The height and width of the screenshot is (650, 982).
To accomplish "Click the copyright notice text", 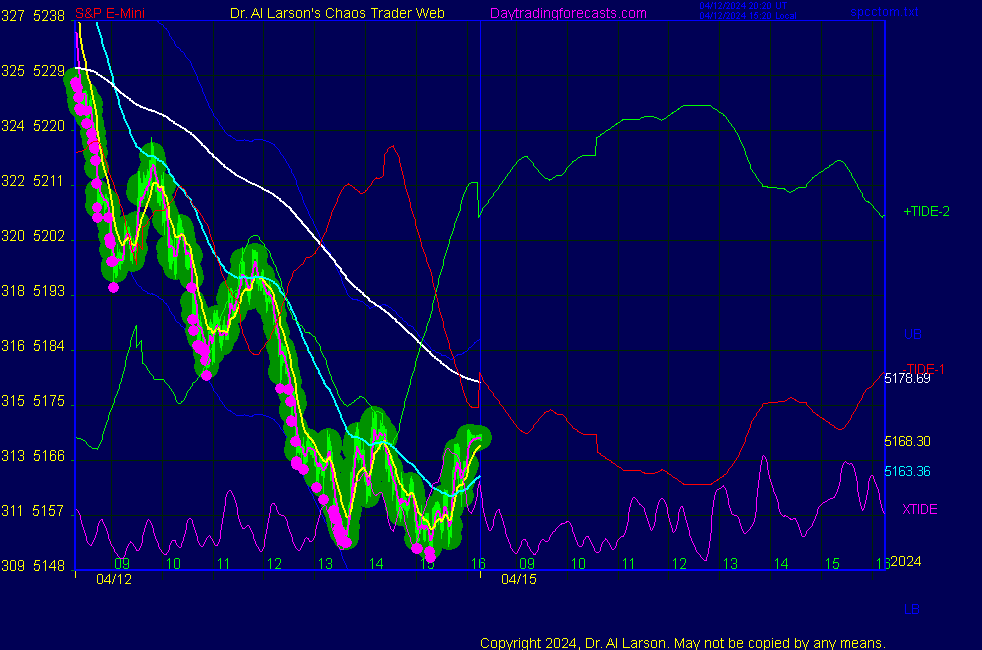I will tap(683, 643).
